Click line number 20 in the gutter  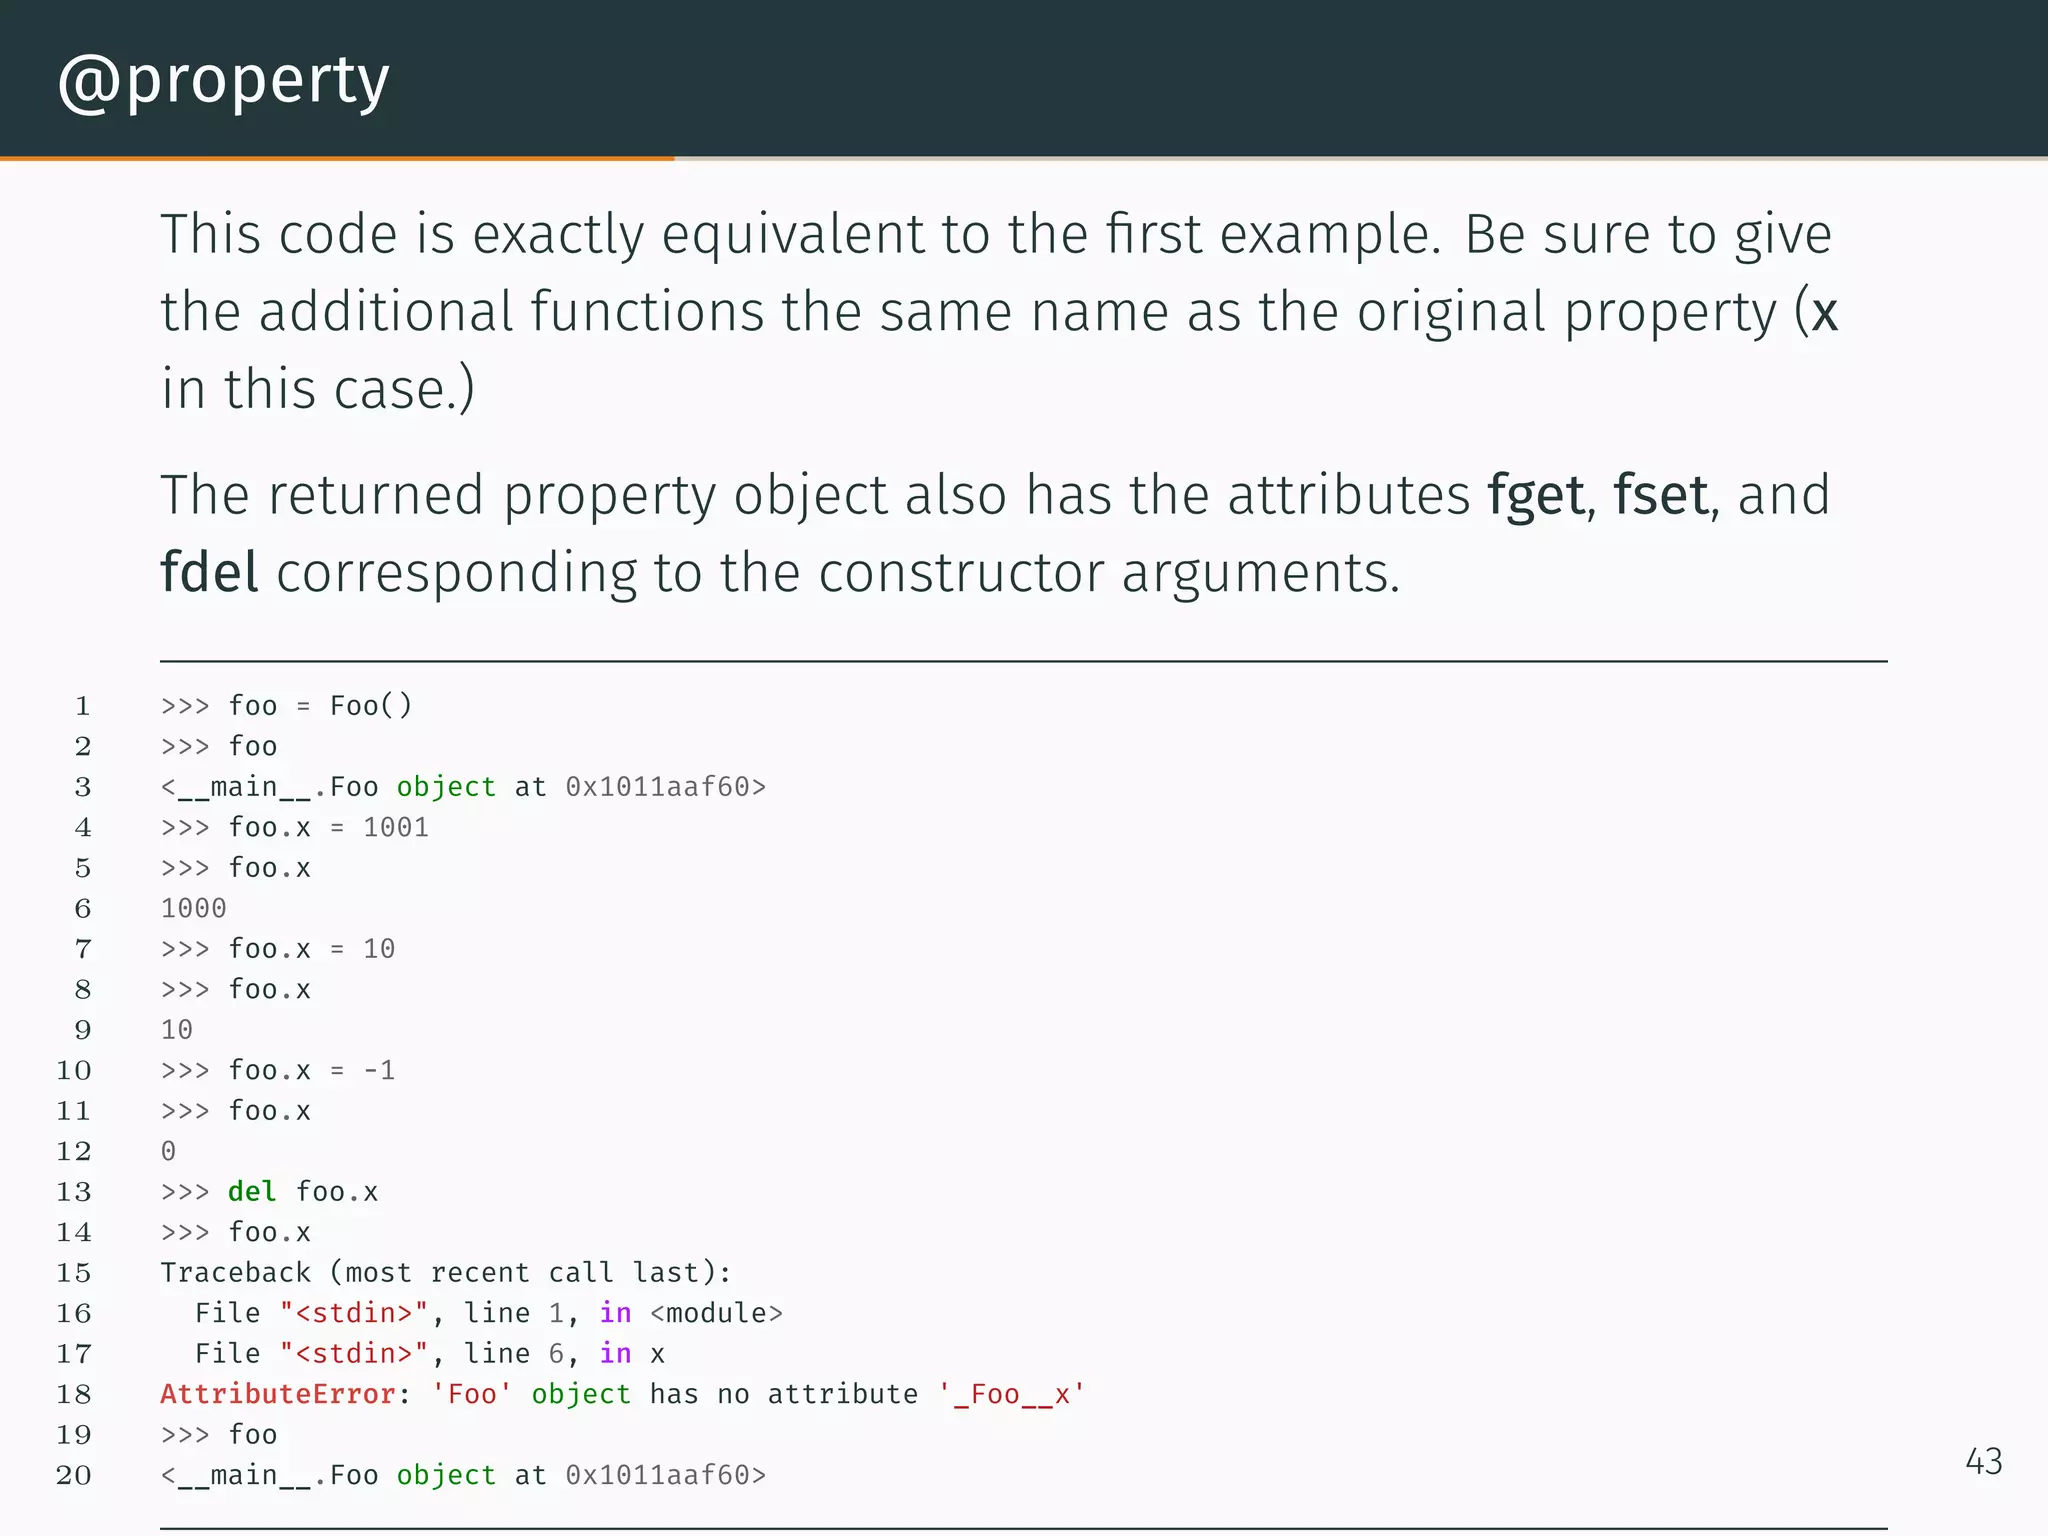click(74, 1476)
